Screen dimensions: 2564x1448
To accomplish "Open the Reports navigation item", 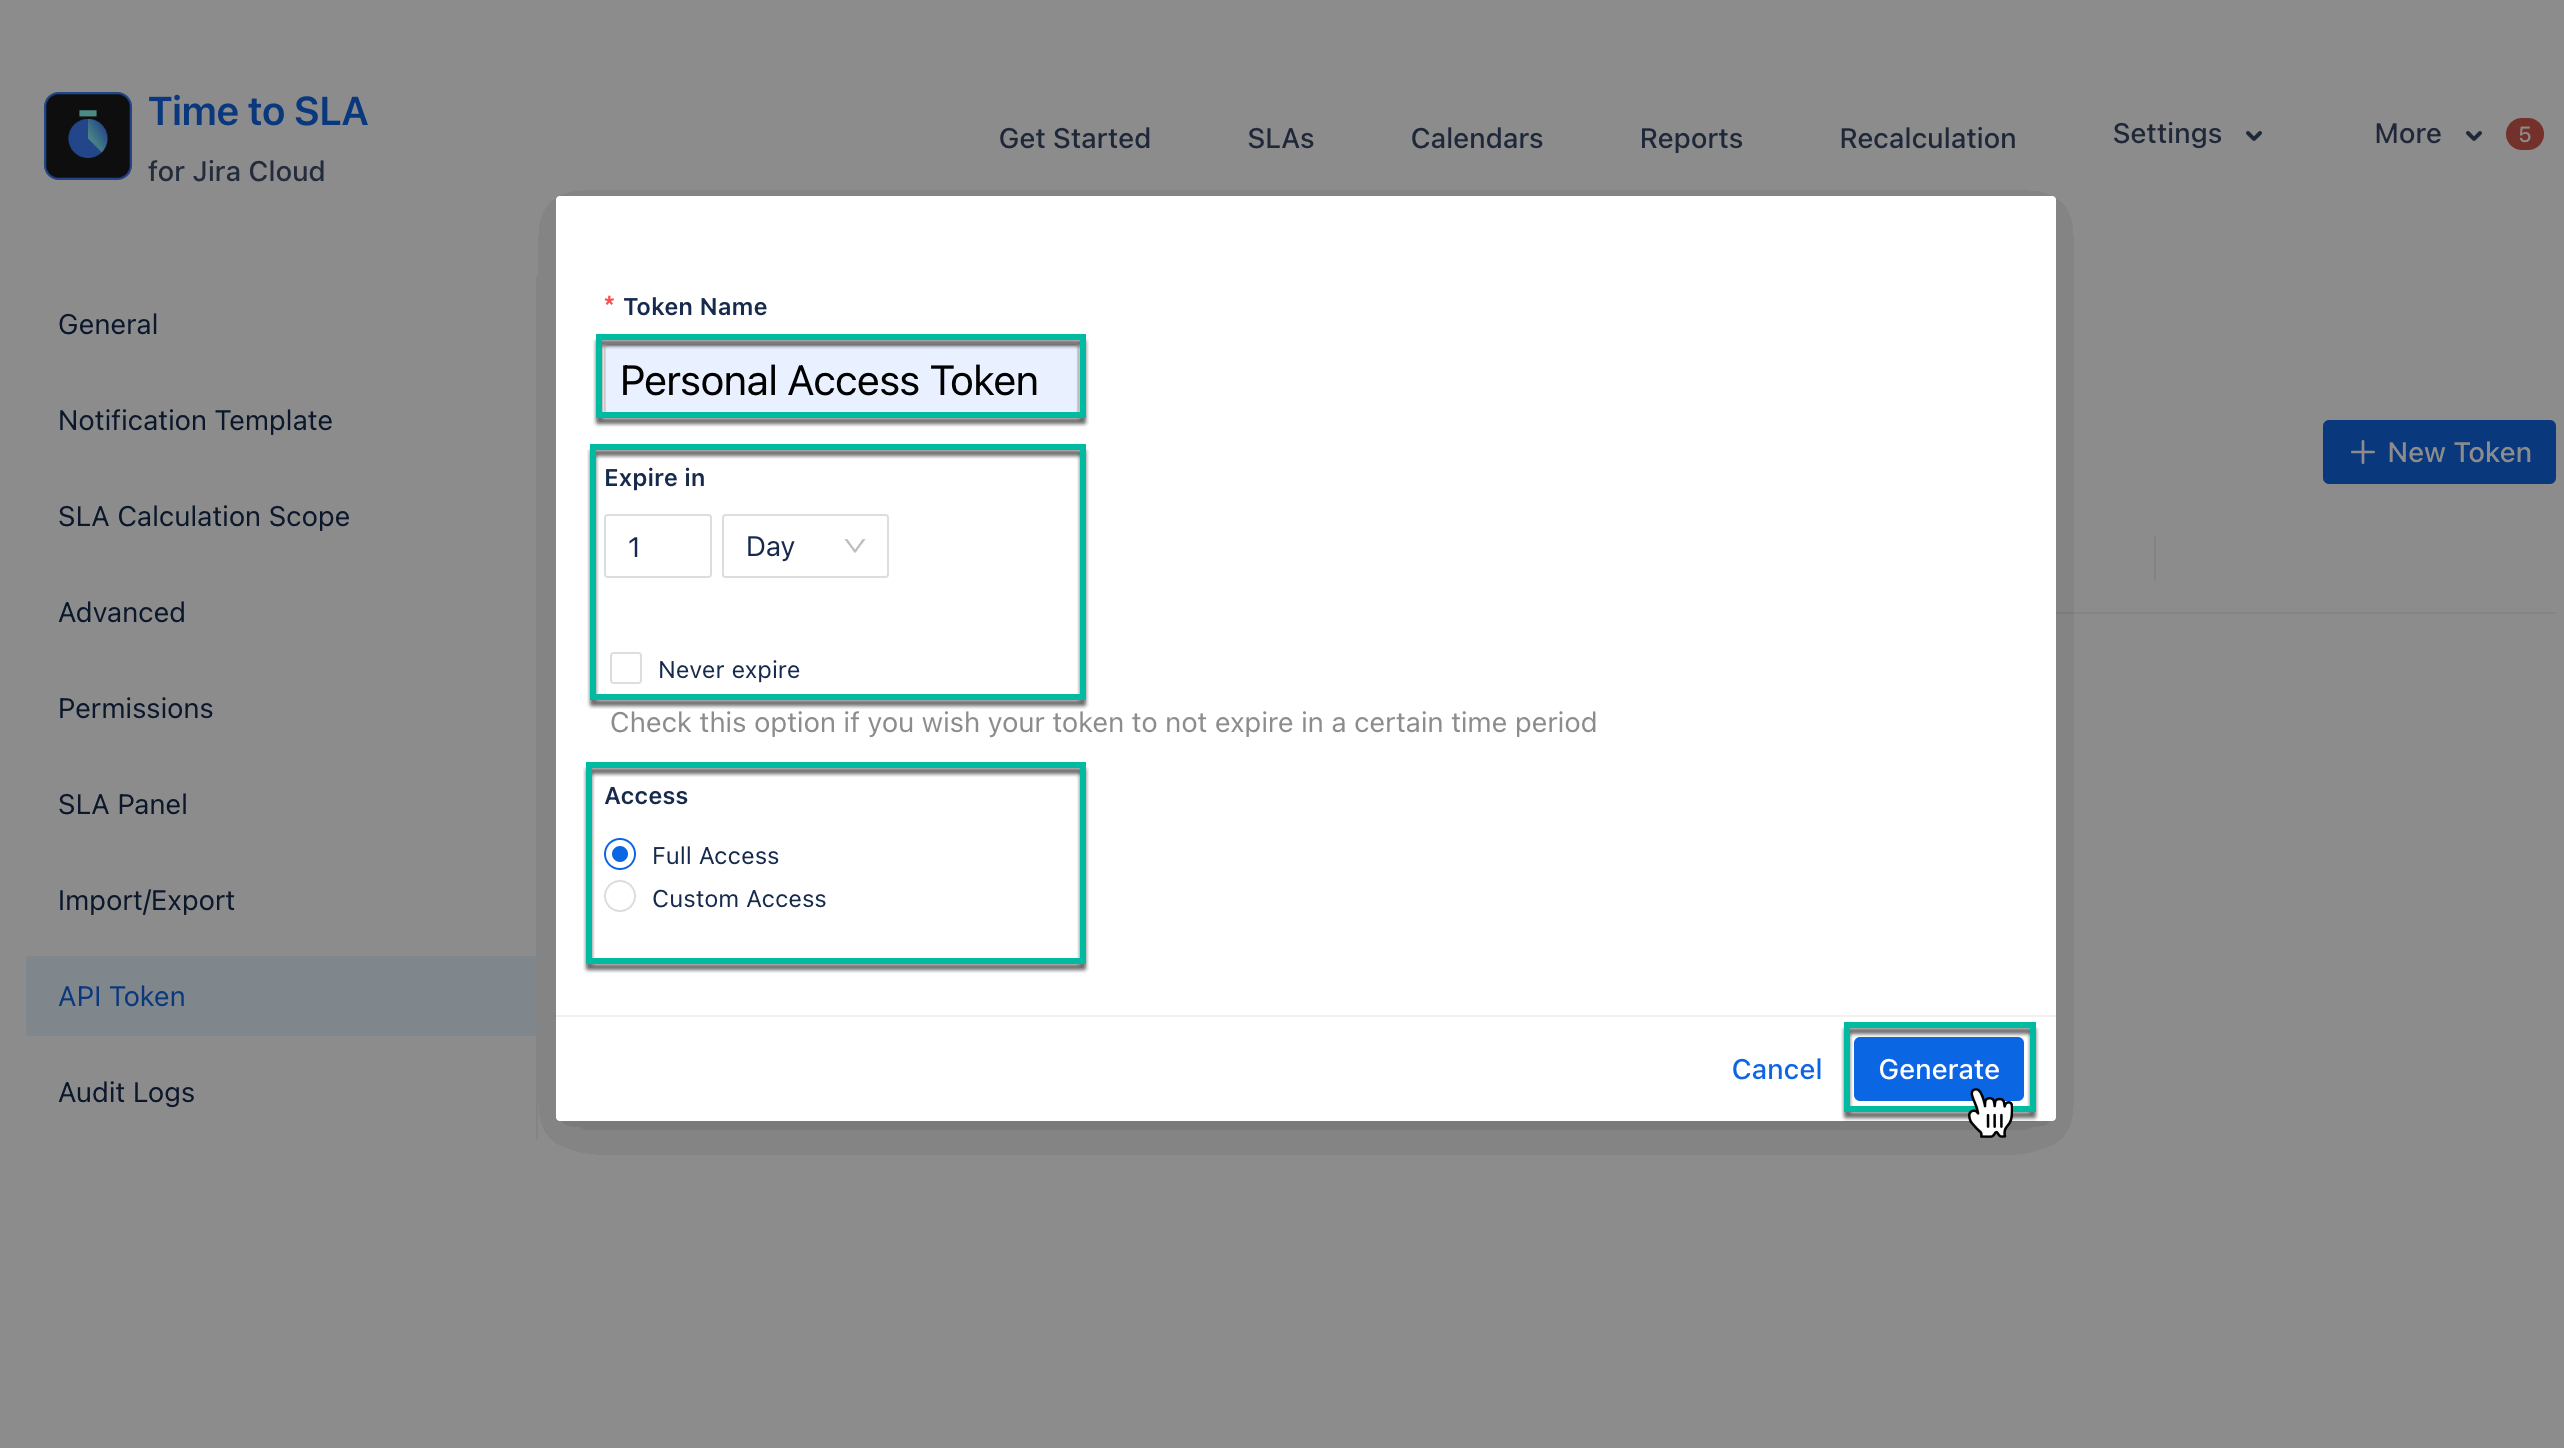I will coord(1690,138).
